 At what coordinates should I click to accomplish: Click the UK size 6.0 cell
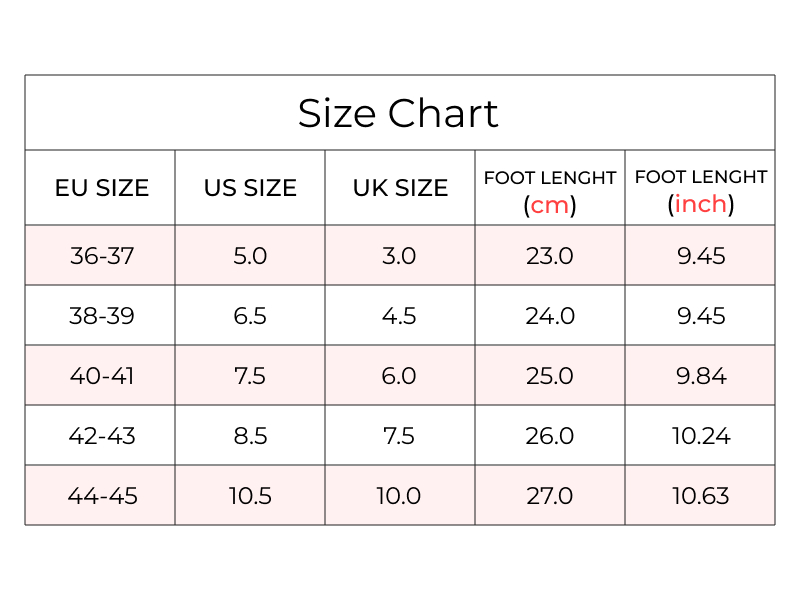[399, 376]
